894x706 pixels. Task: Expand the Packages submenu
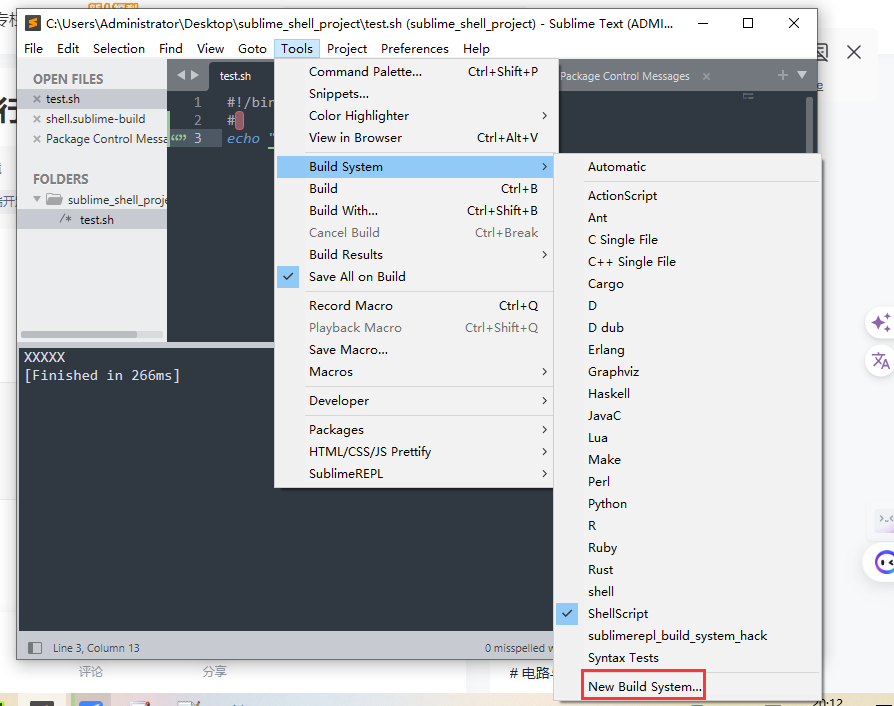(415, 430)
